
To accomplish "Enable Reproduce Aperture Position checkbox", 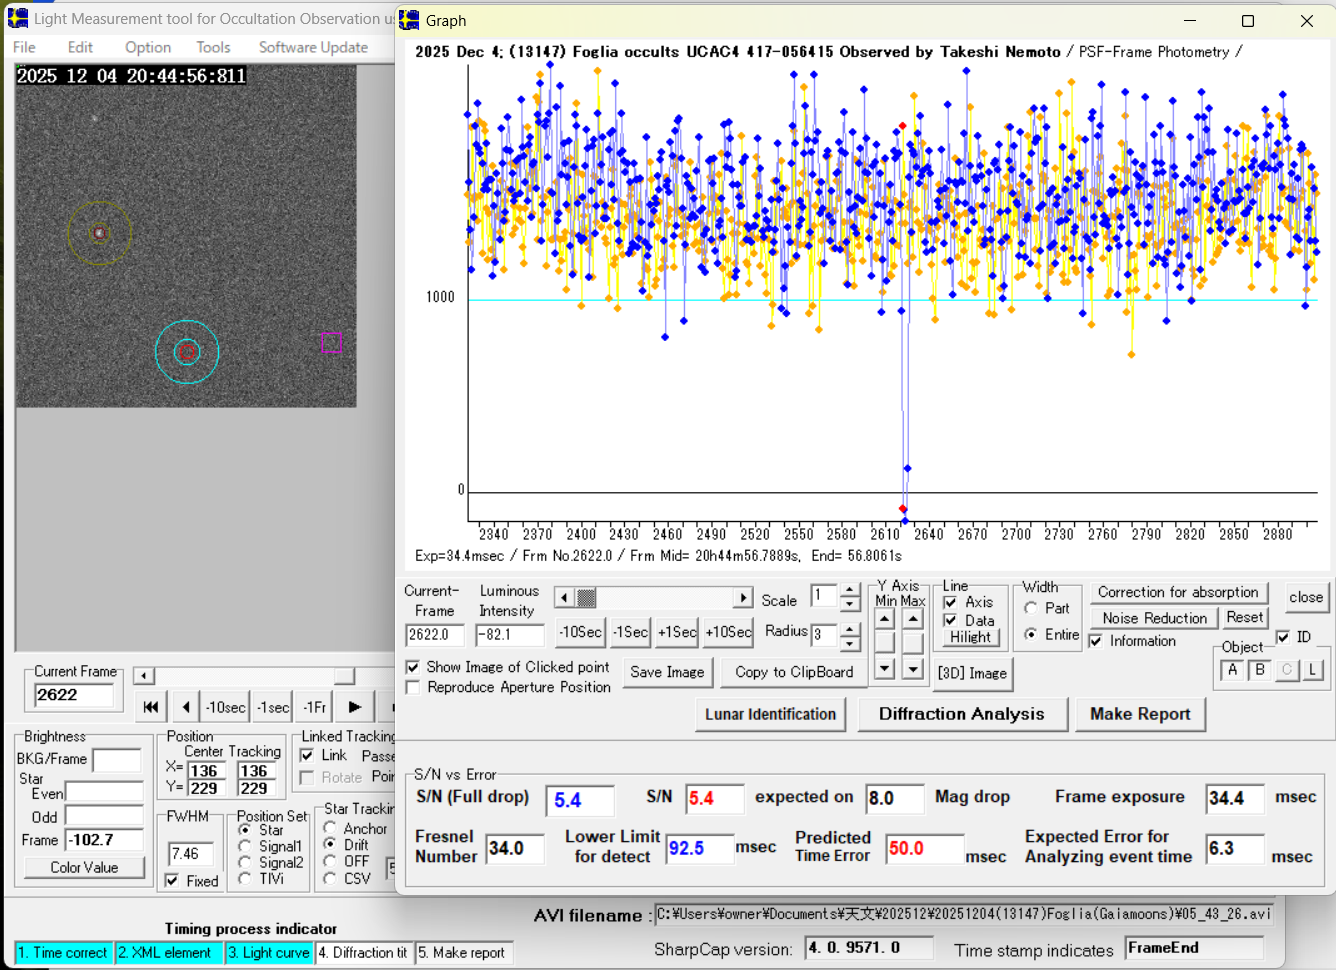I will click(413, 687).
